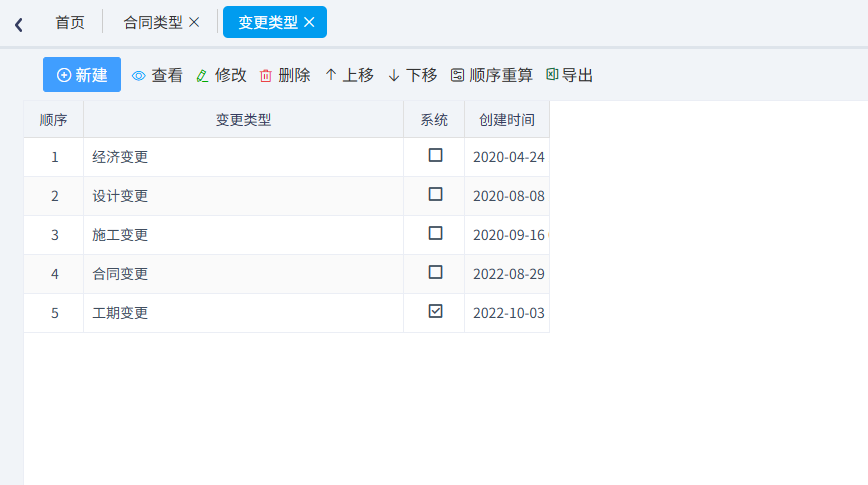Click order number 5 cell
Image resolution: width=868 pixels, height=485 pixels.
(x=54, y=313)
